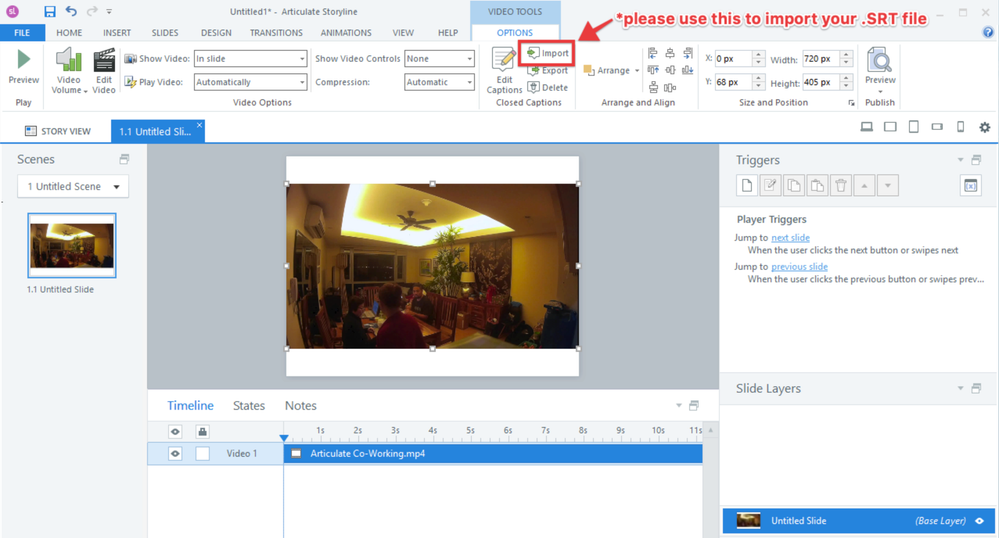999x538 pixels.
Task: Switch to desktop preview mode
Action: (866, 127)
